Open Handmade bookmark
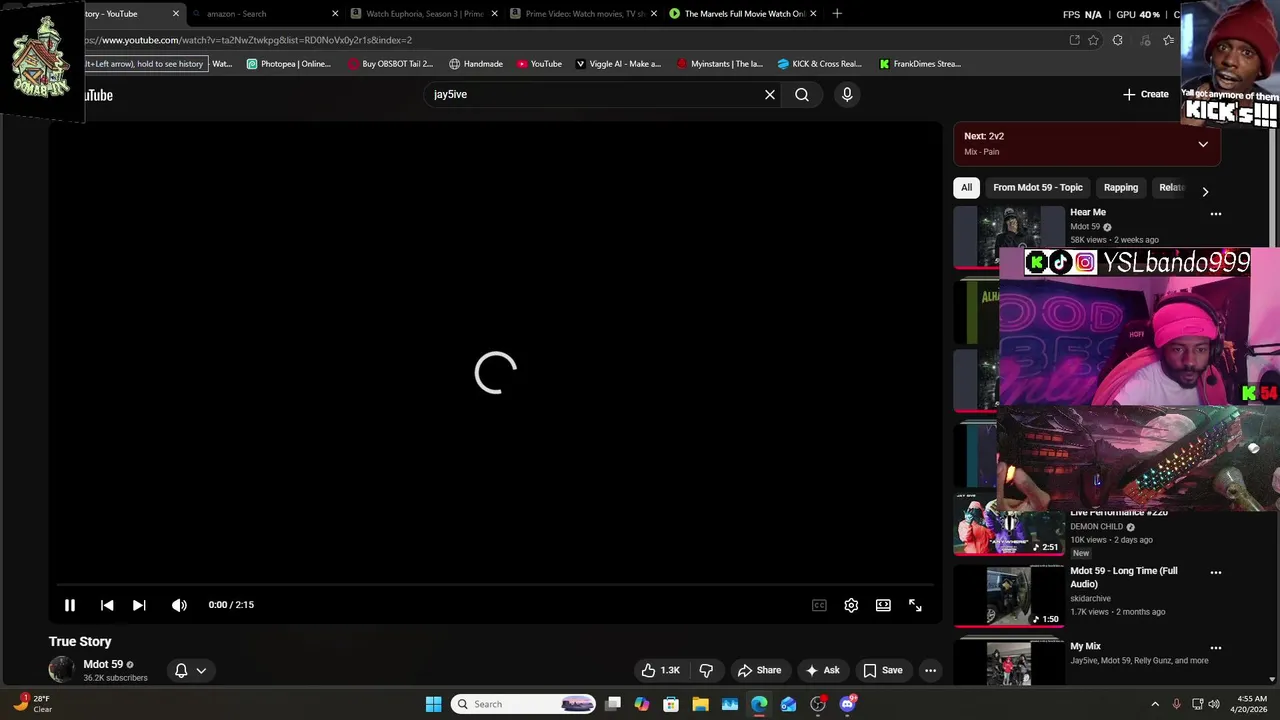The width and height of the screenshot is (1280, 720). click(x=476, y=64)
